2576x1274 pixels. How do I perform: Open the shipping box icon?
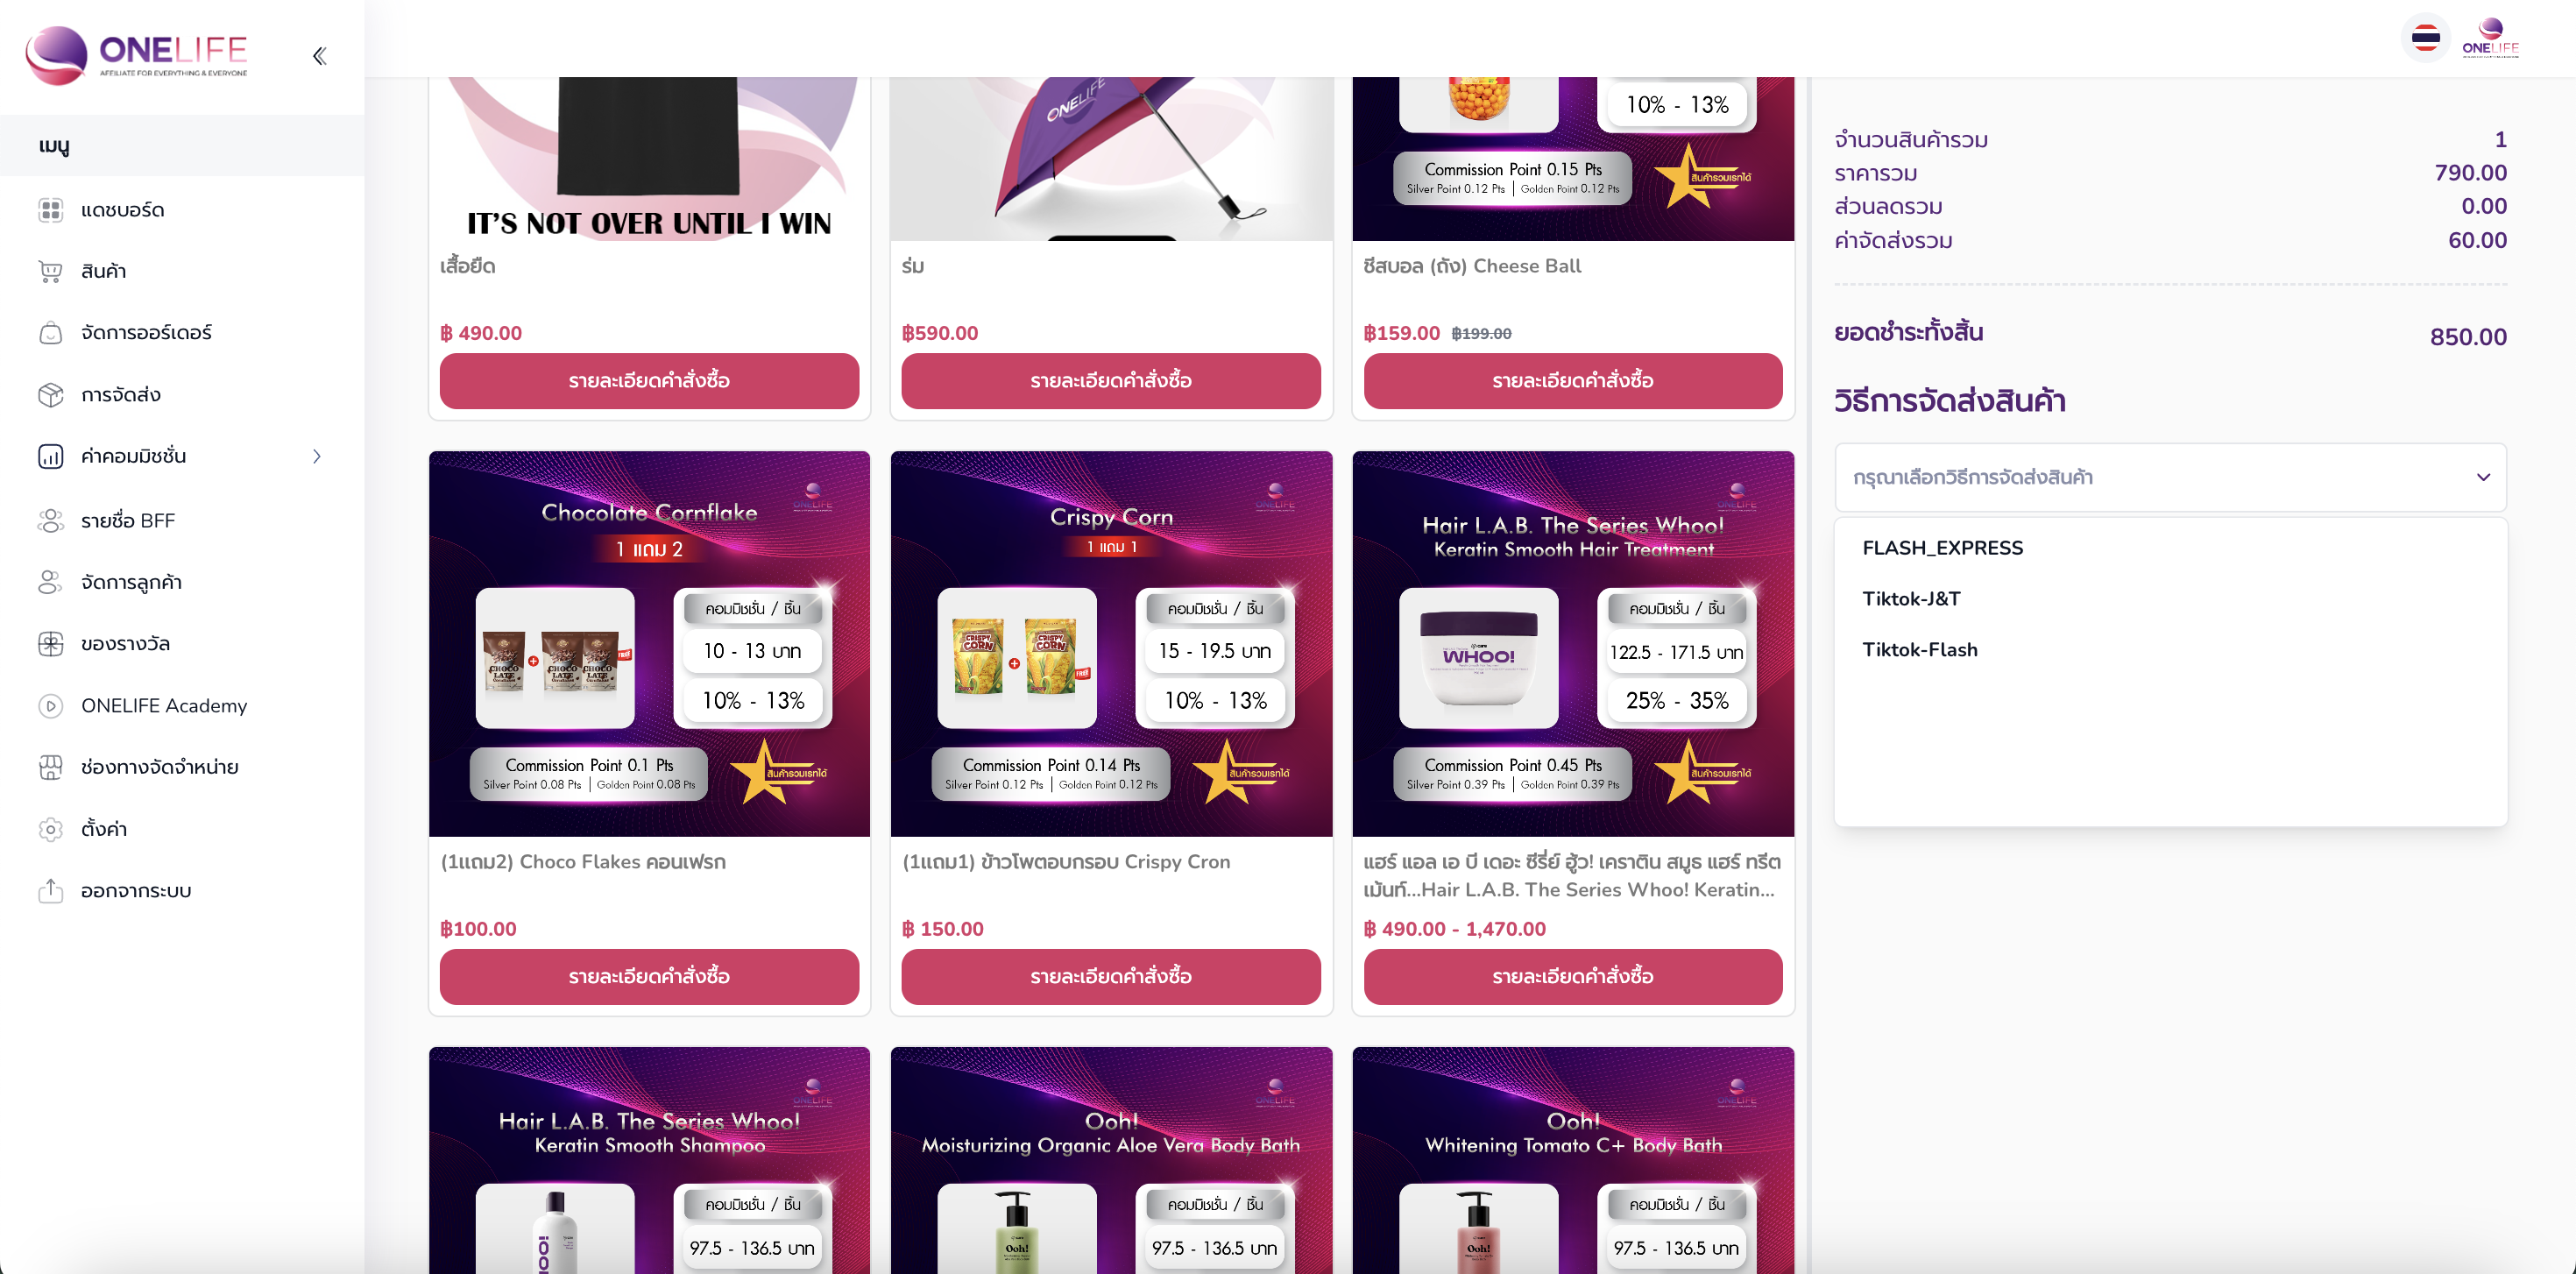click(x=50, y=395)
